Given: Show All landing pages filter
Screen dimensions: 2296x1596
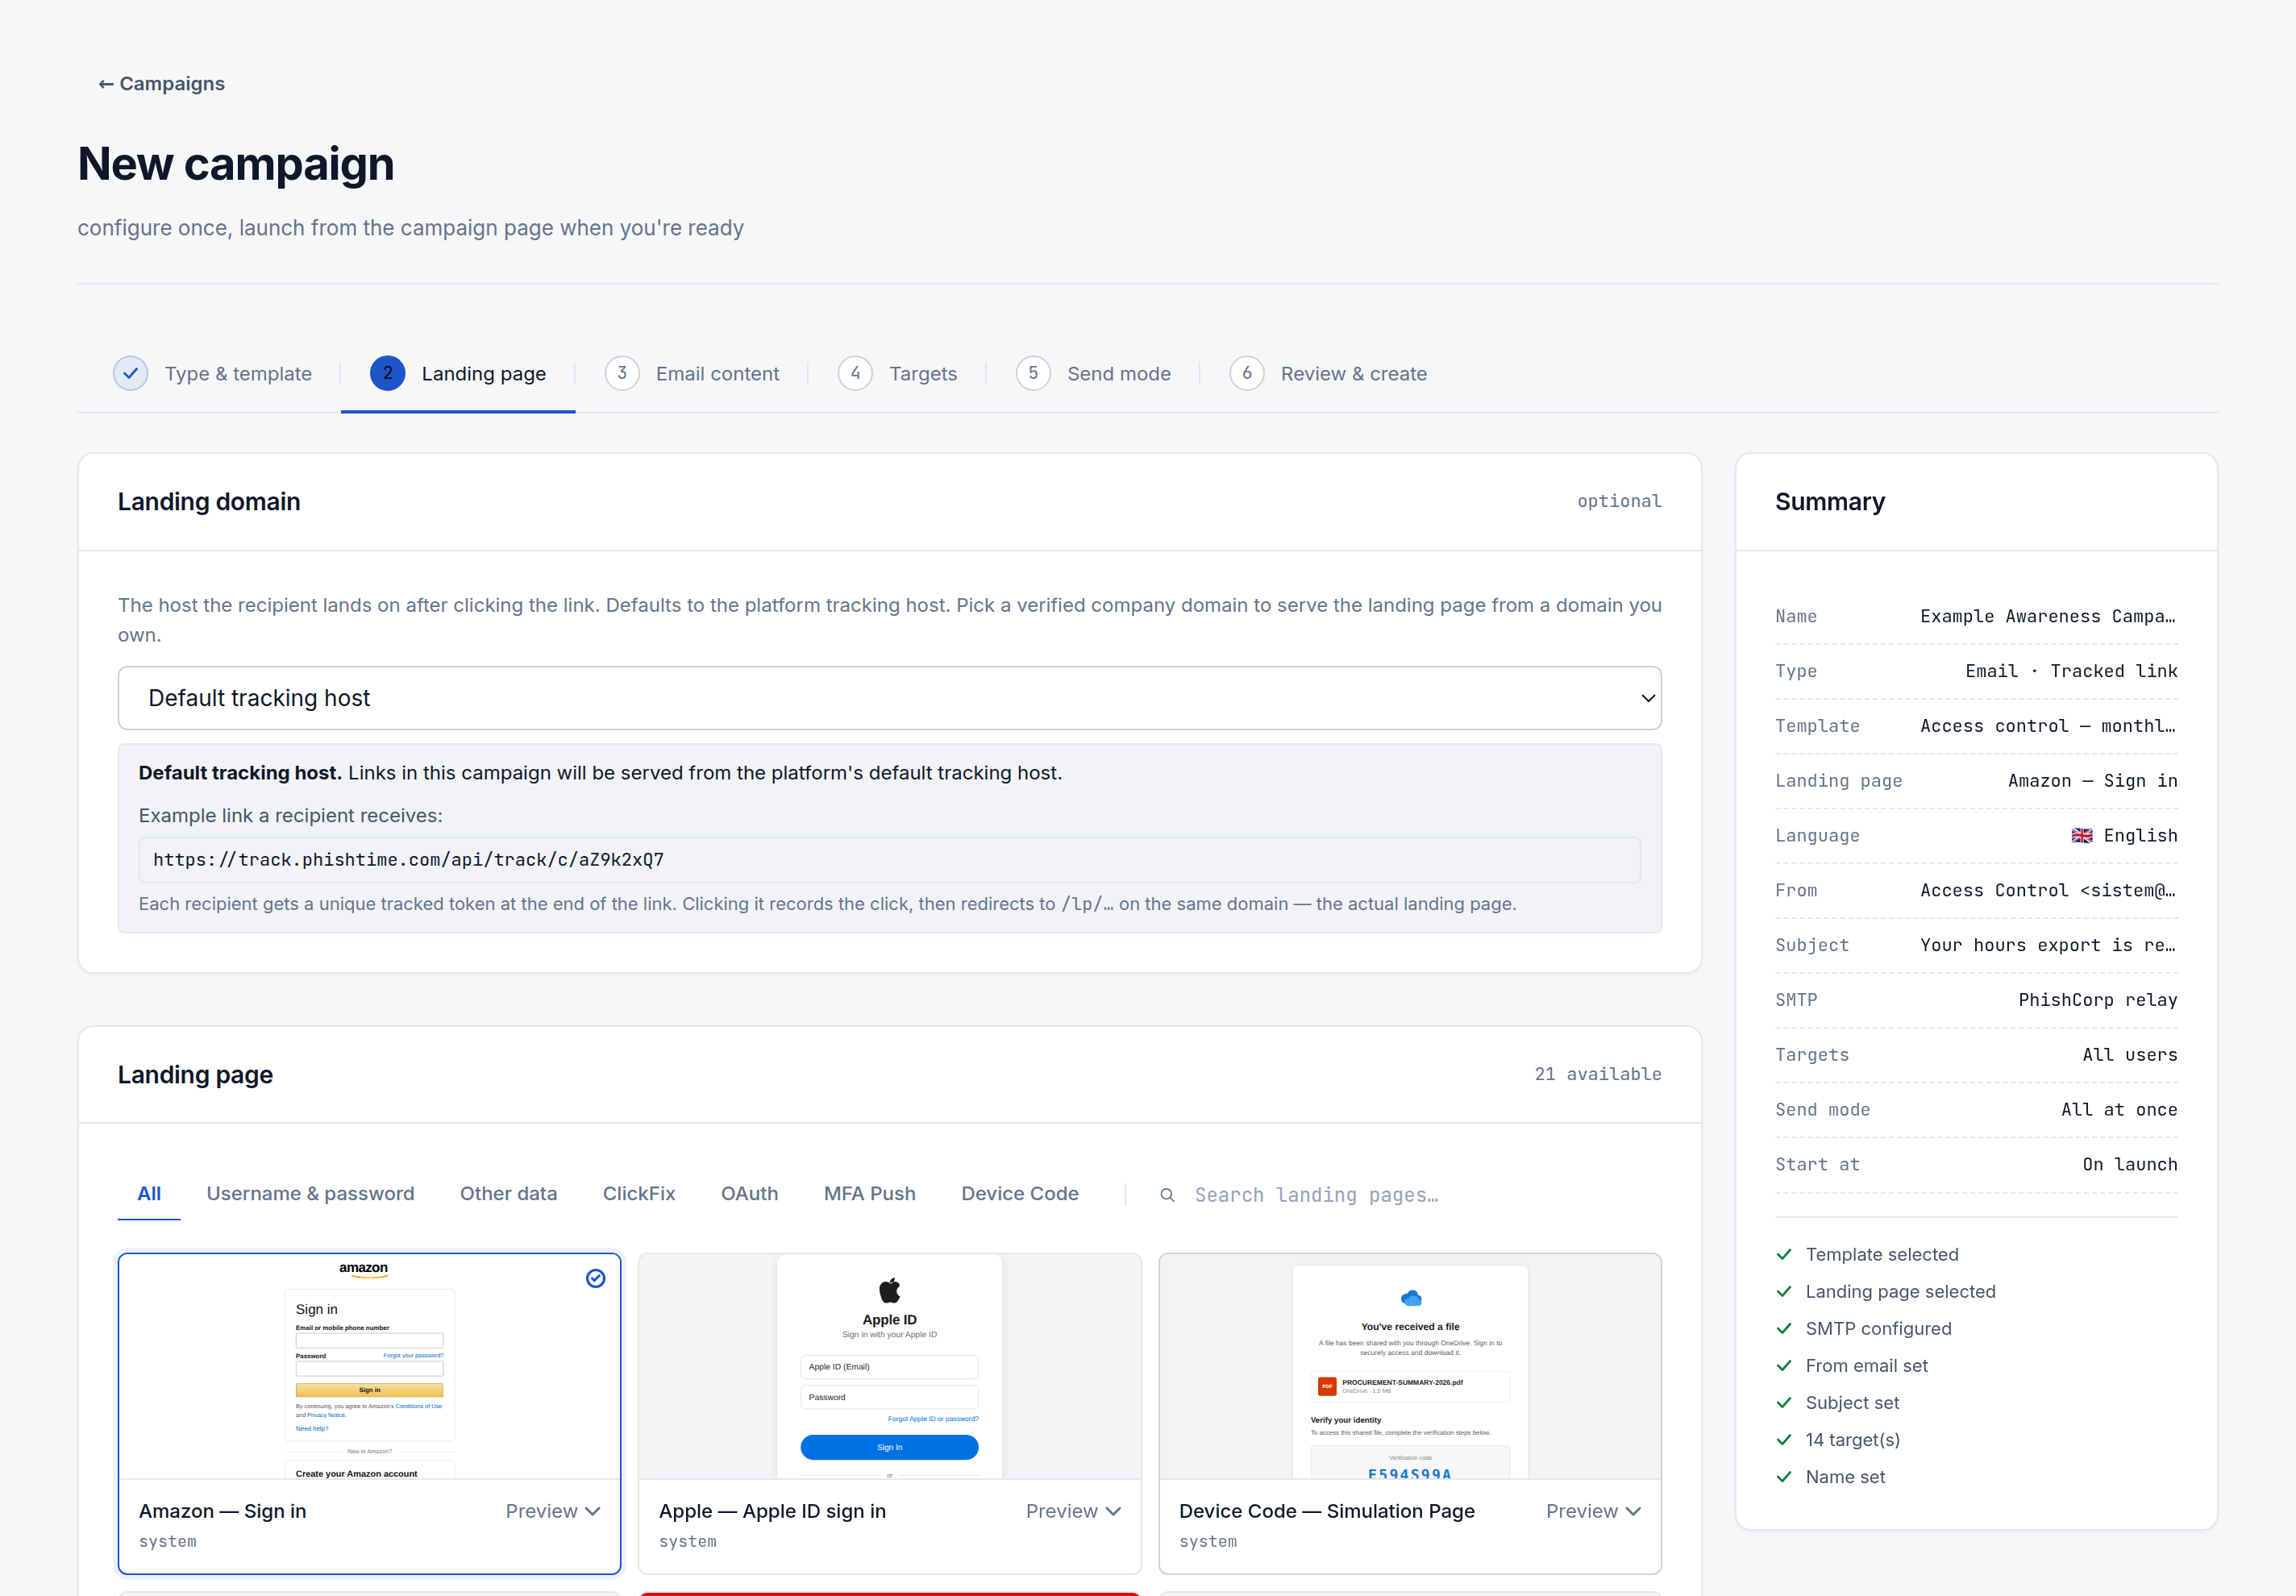Looking at the screenshot, I should [x=149, y=1194].
